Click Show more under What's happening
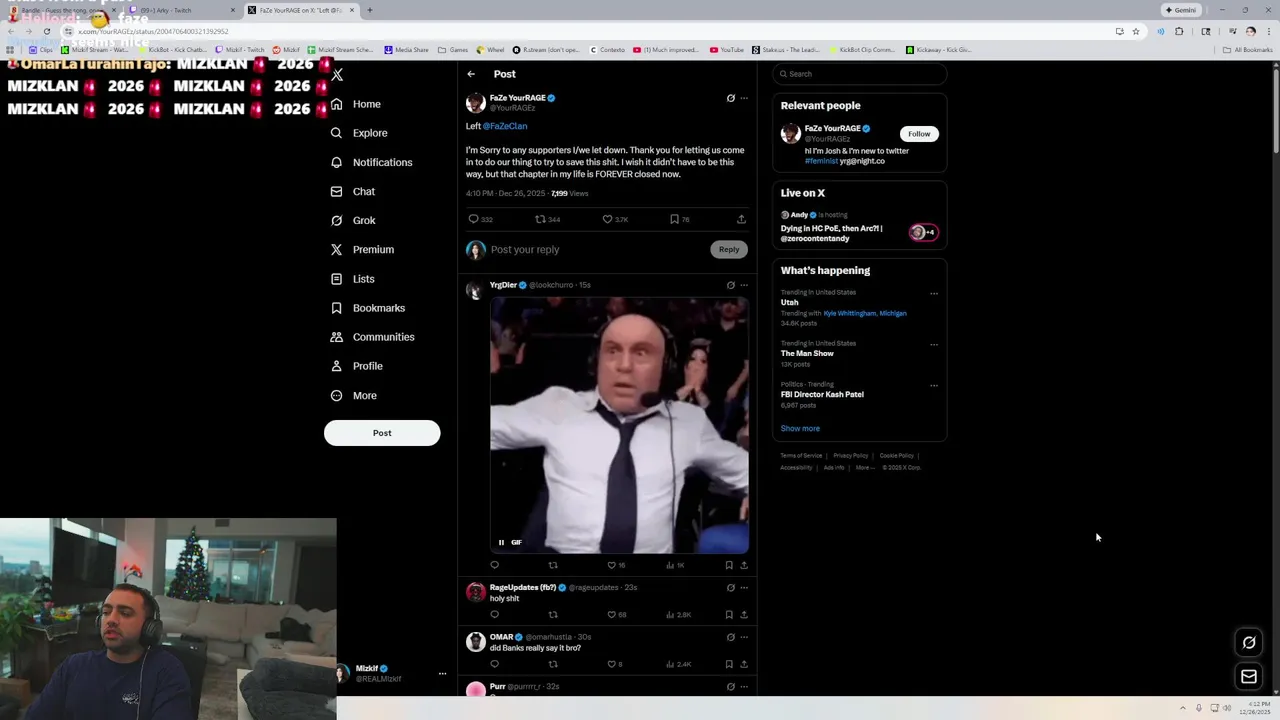The height and width of the screenshot is (720, 1280). pos(800,429)
